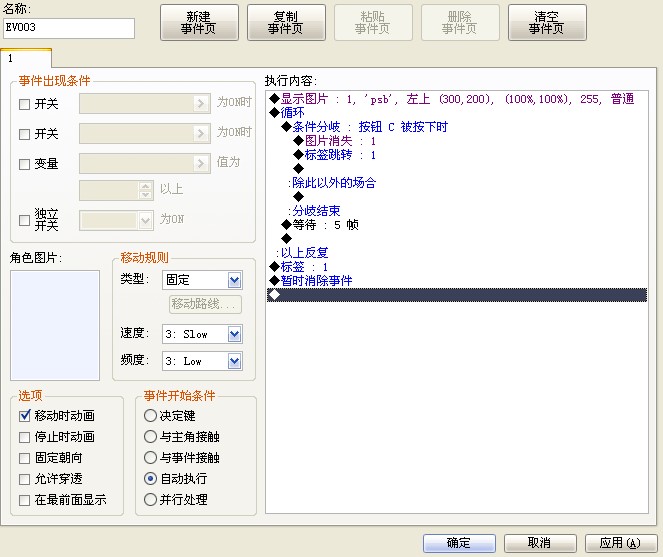Open the 类型 dropdown showing 固定
Image resolution: width=663 pixels, height=557 pixels.
coord(202,280)
